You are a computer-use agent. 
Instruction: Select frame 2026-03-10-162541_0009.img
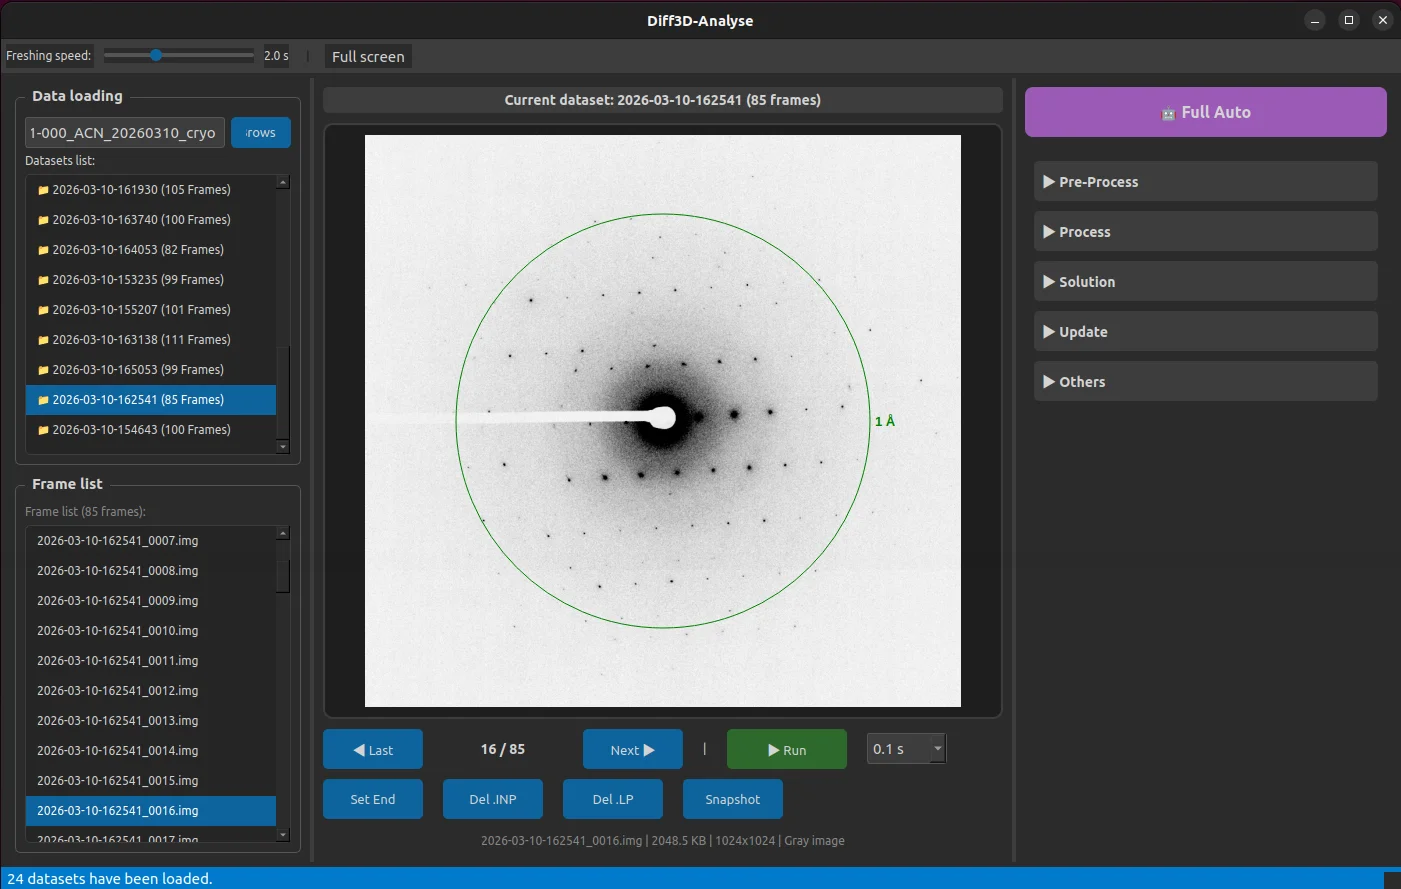[x=150, y=600]
